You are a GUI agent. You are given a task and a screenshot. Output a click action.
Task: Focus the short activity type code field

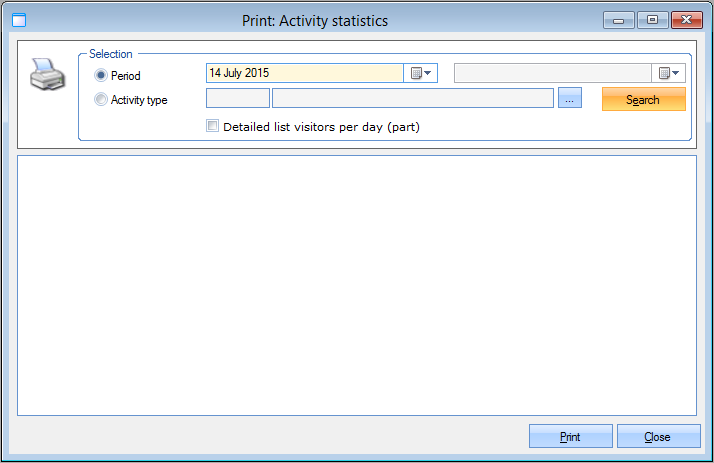point(237,98)
